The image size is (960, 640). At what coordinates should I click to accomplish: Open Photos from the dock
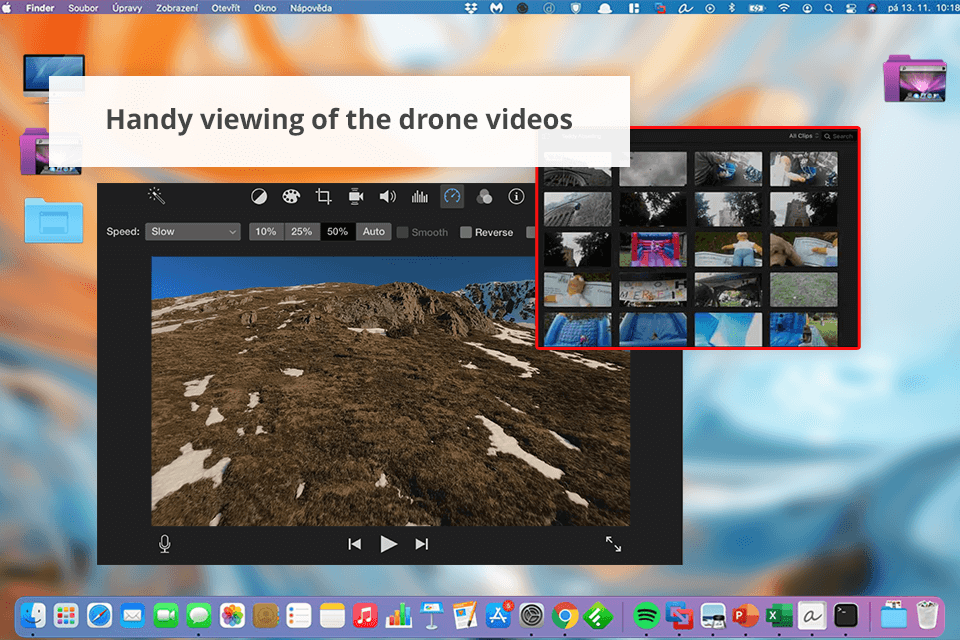pyautogui.click(x=232, y=616)
